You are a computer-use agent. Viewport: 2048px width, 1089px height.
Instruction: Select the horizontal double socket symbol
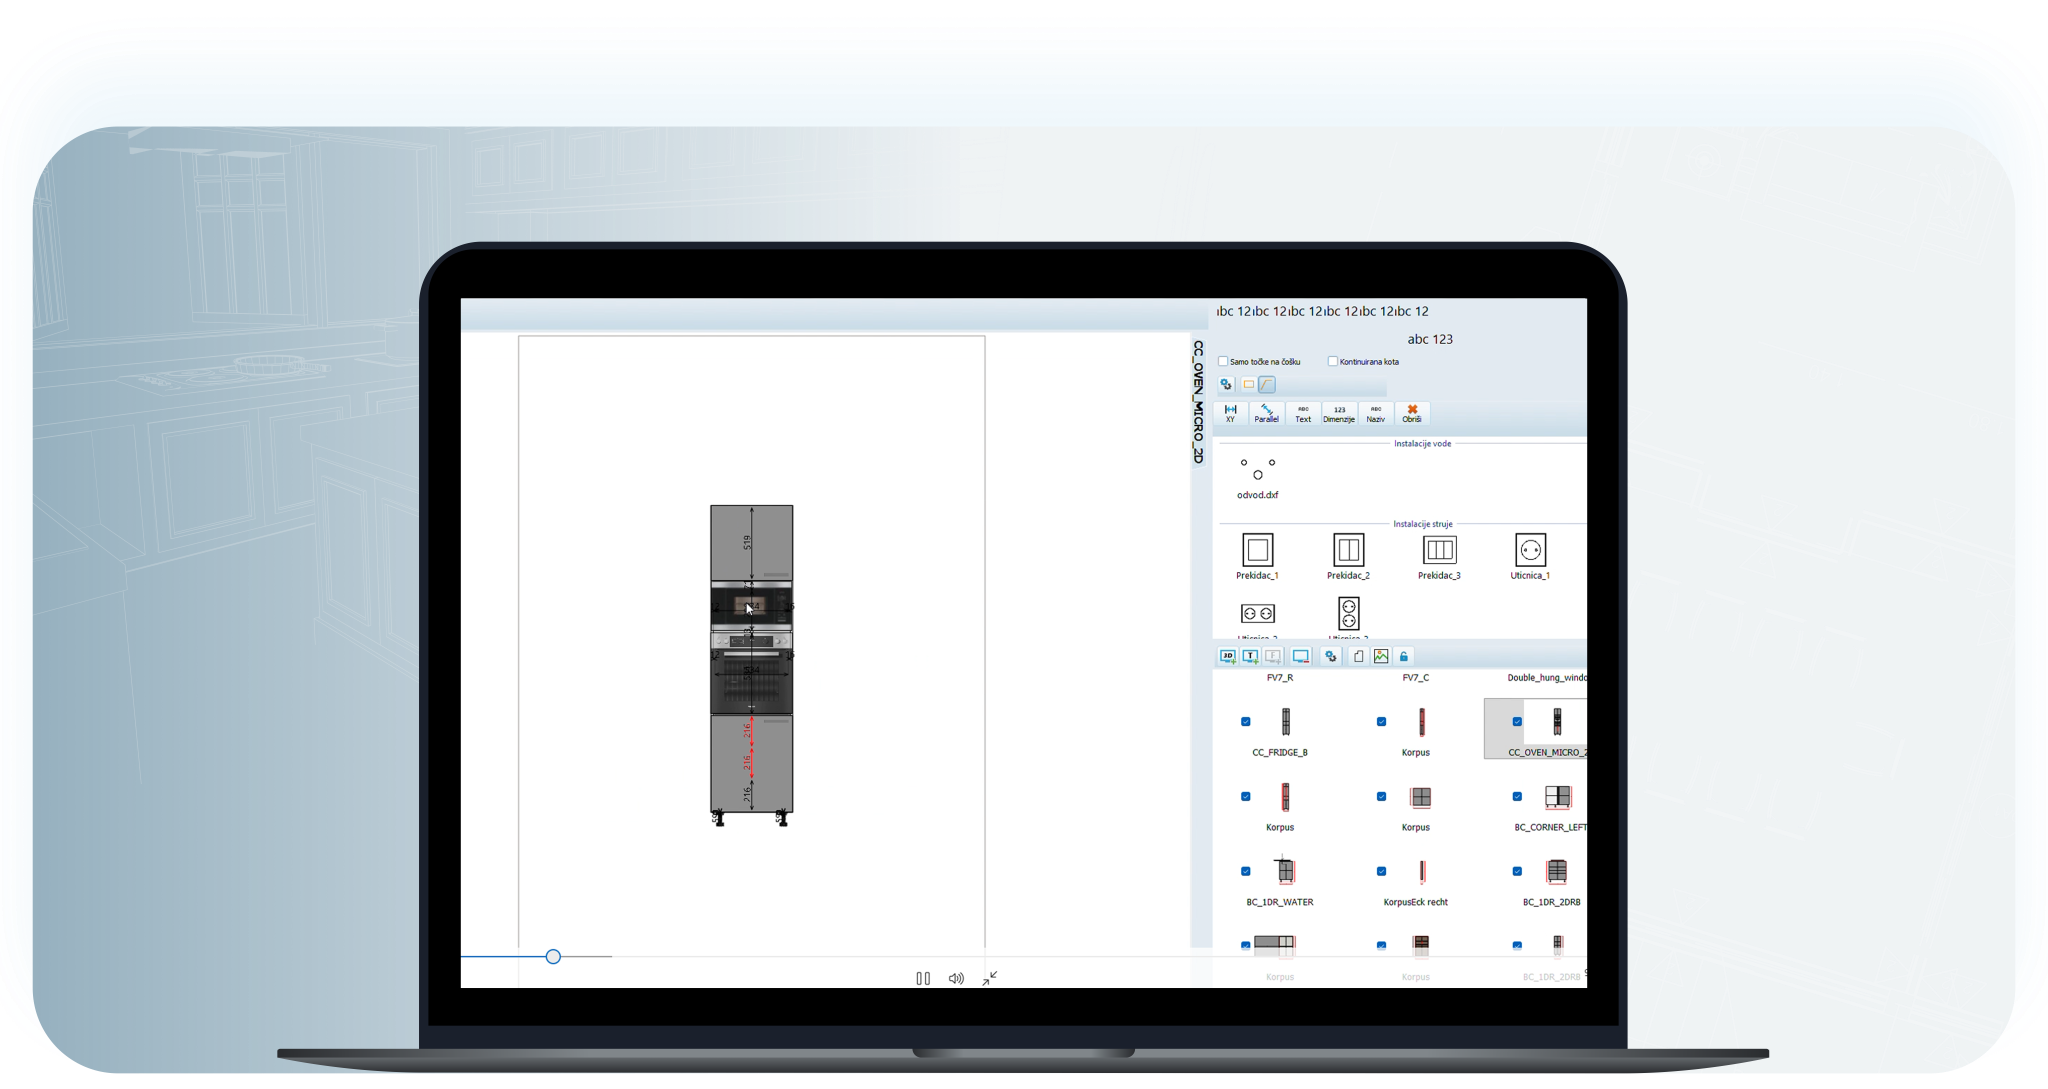click(1257, 614)
